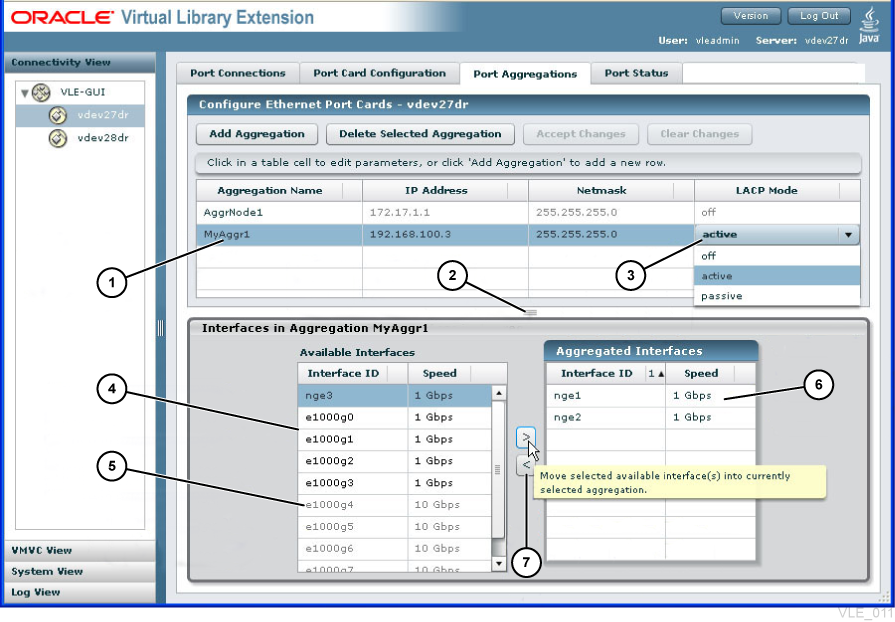Click the Log Out button
Image resolution: width=895 pixels, height=622 pixels.
[819, 16]
